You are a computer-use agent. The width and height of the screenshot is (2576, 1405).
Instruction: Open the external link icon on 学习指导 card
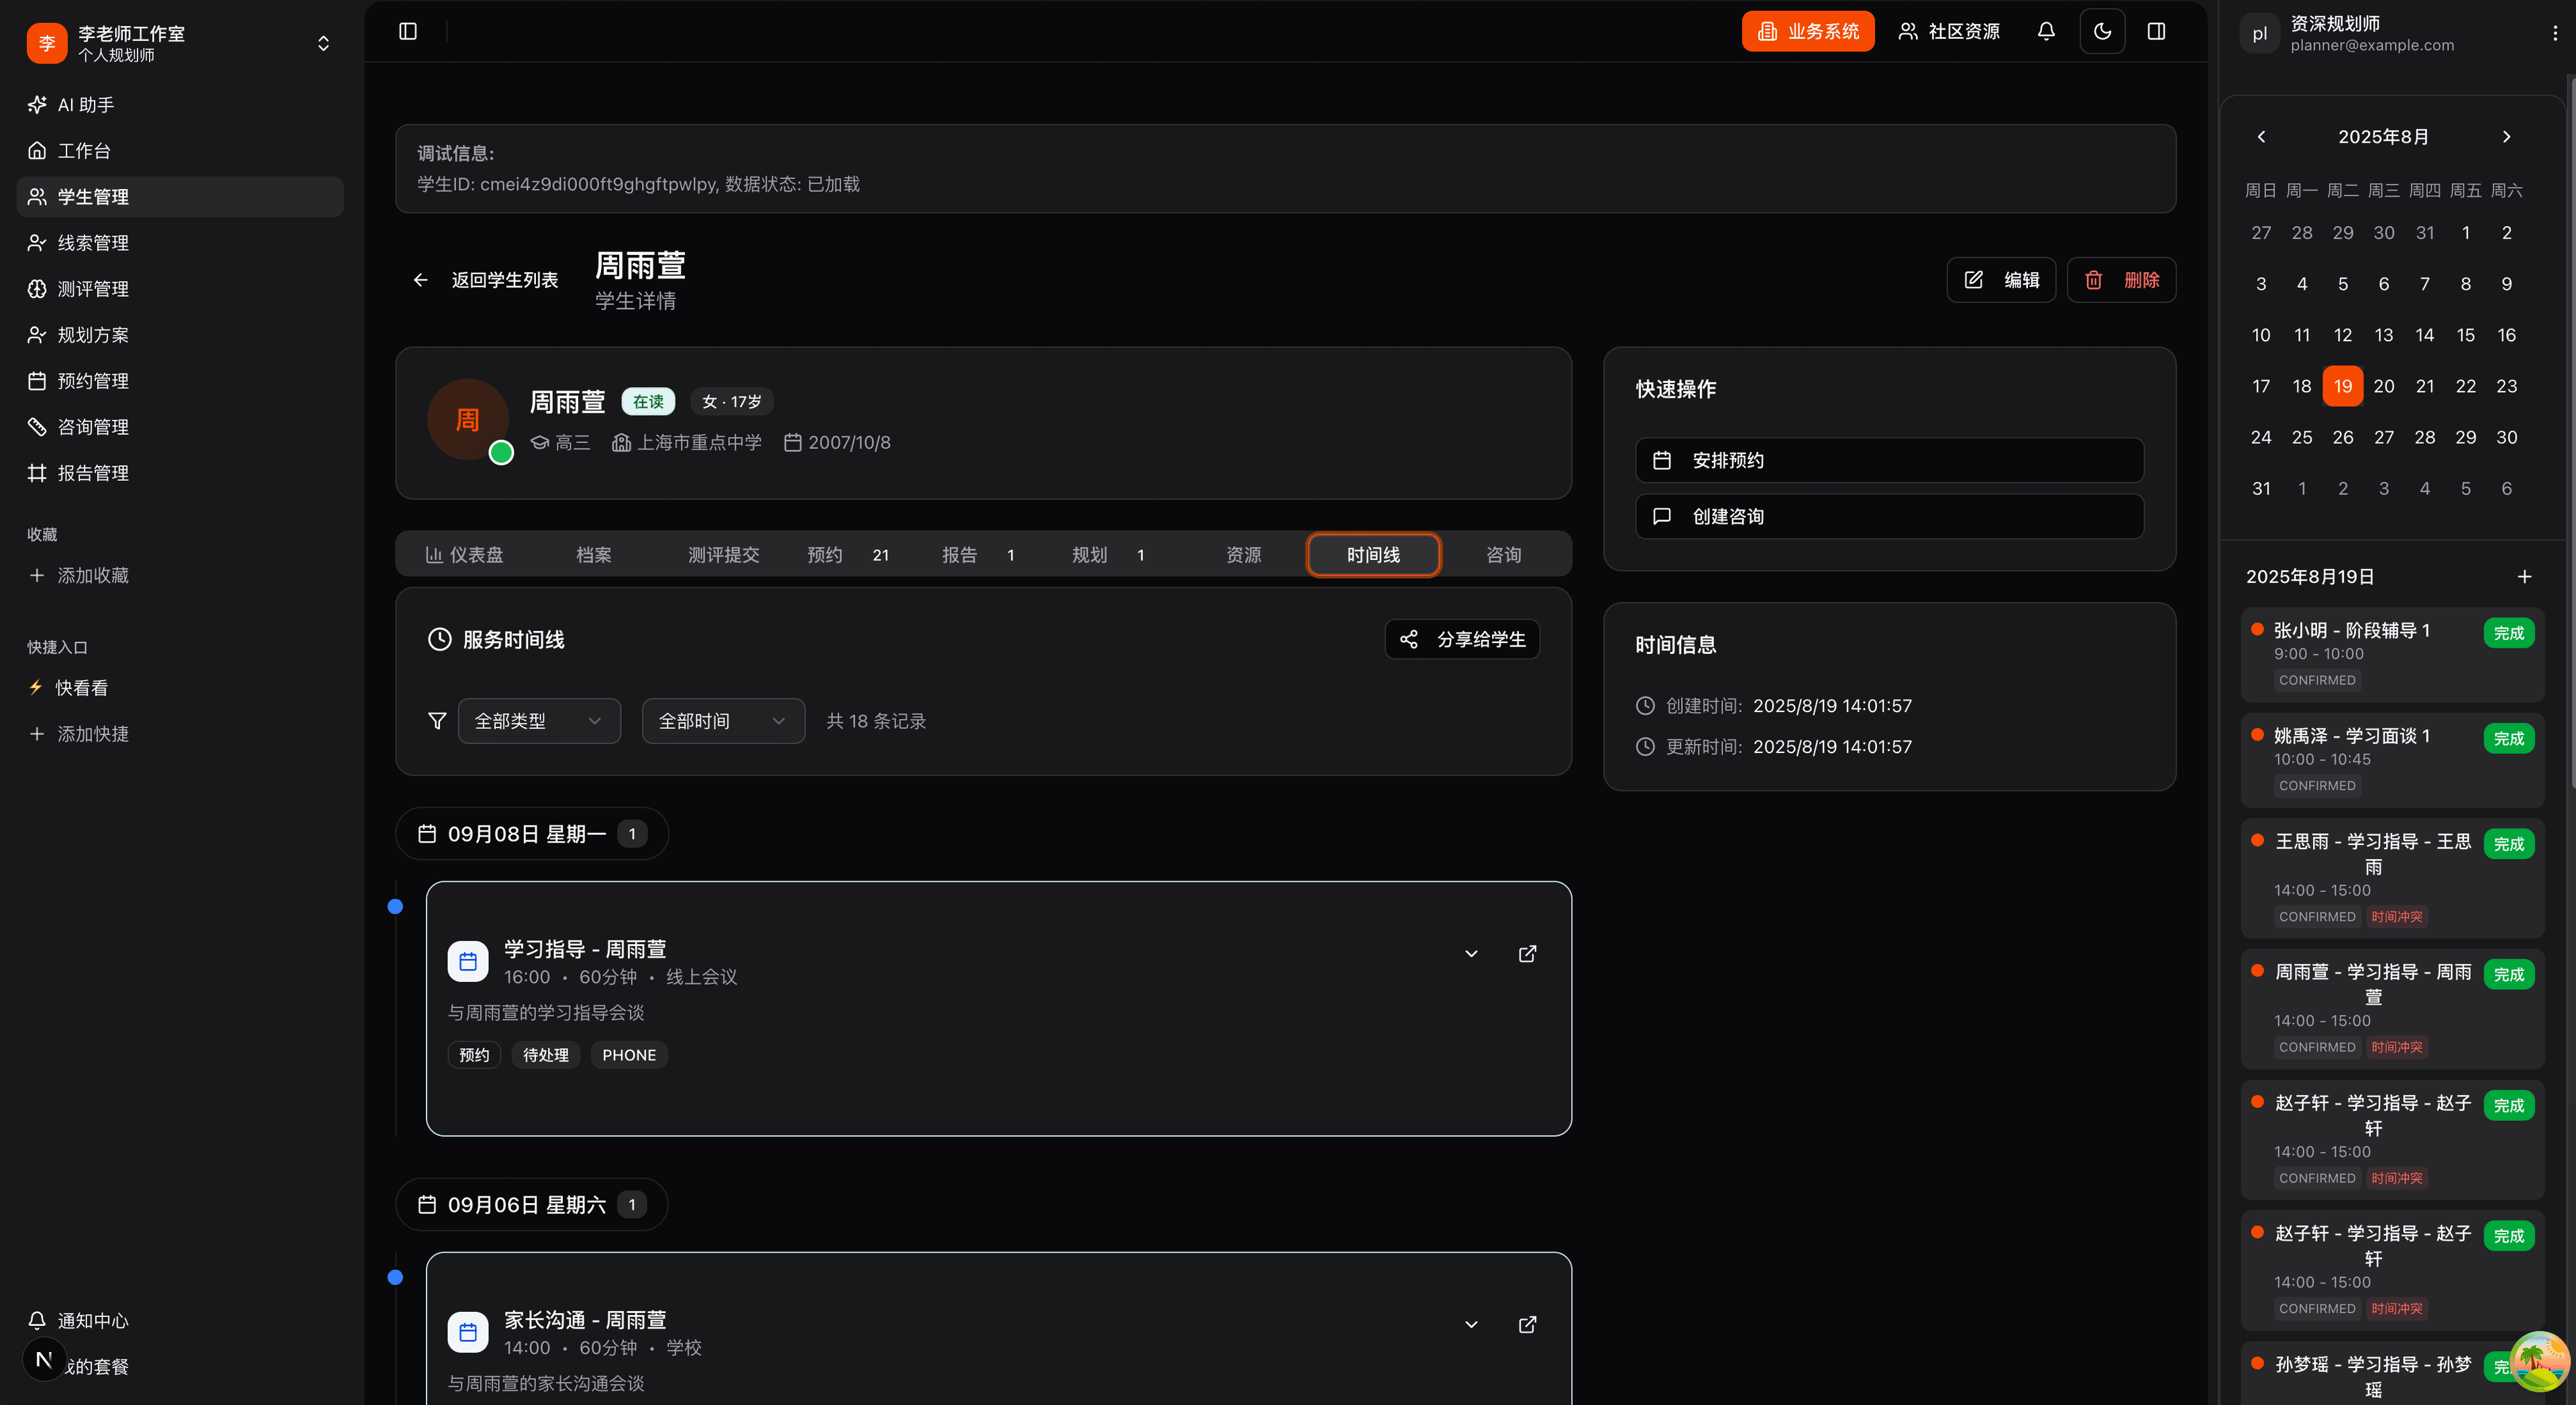(x=1527, y=954)
